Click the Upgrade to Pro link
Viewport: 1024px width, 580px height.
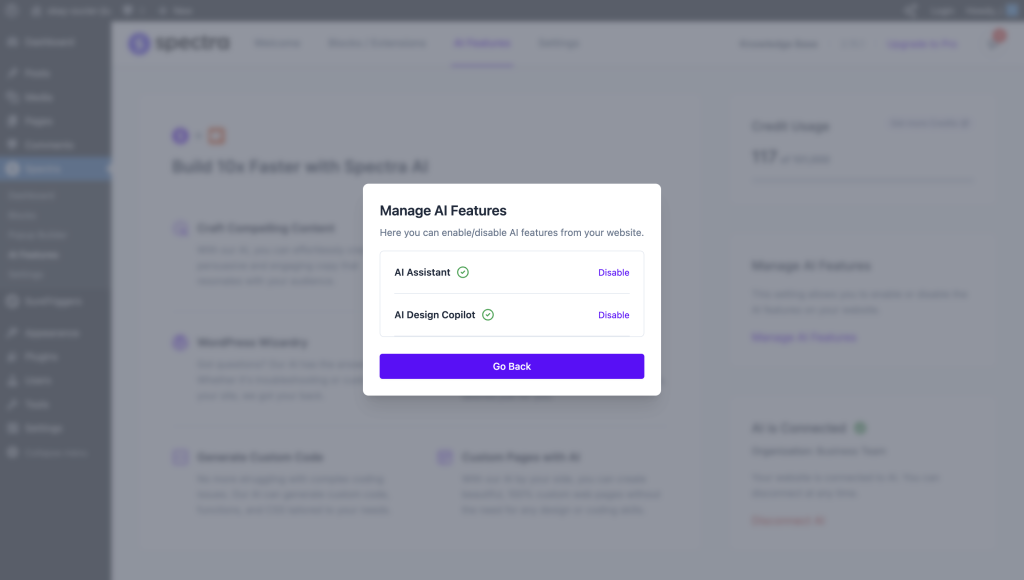(x=922, y=44)
